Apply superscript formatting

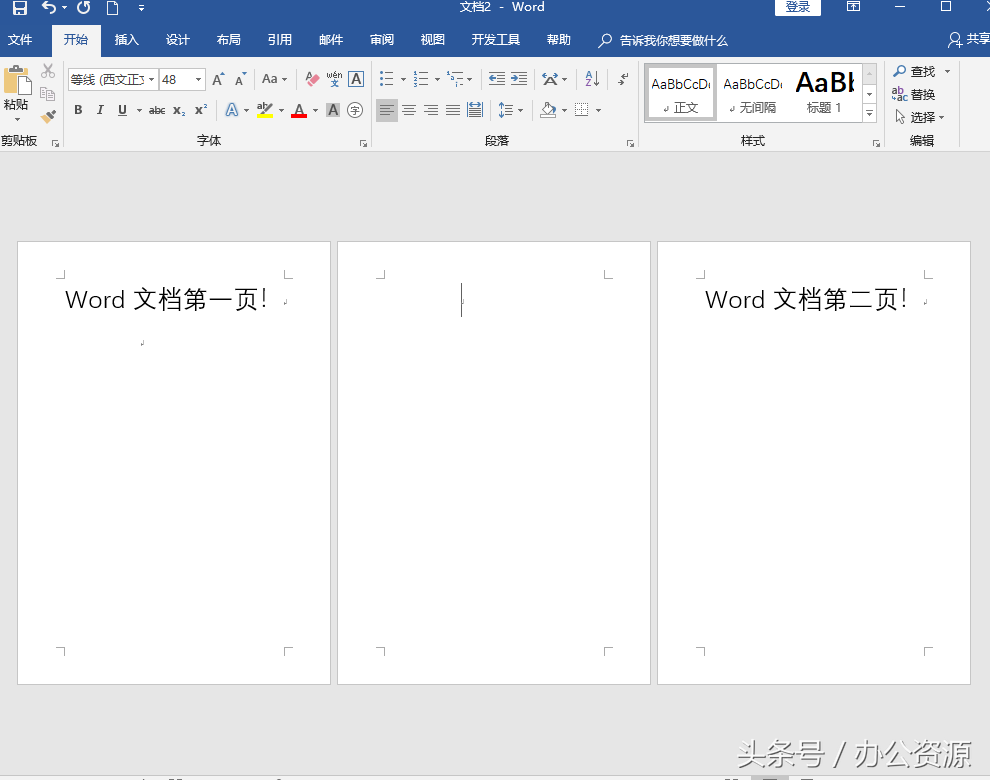click(201, 110)
